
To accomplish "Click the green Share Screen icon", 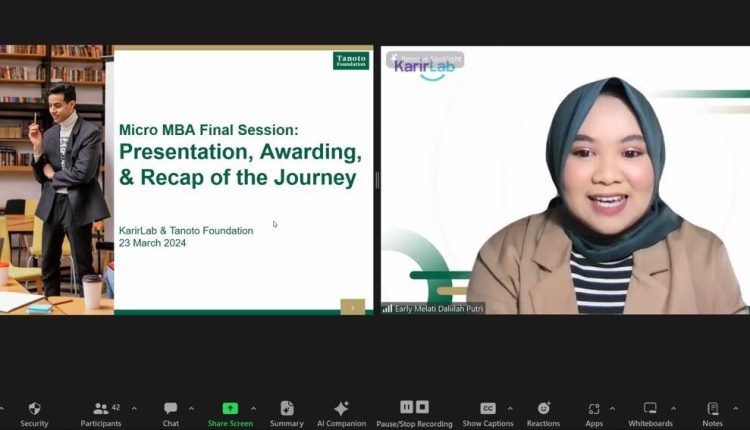I will [x=230, y=409].
